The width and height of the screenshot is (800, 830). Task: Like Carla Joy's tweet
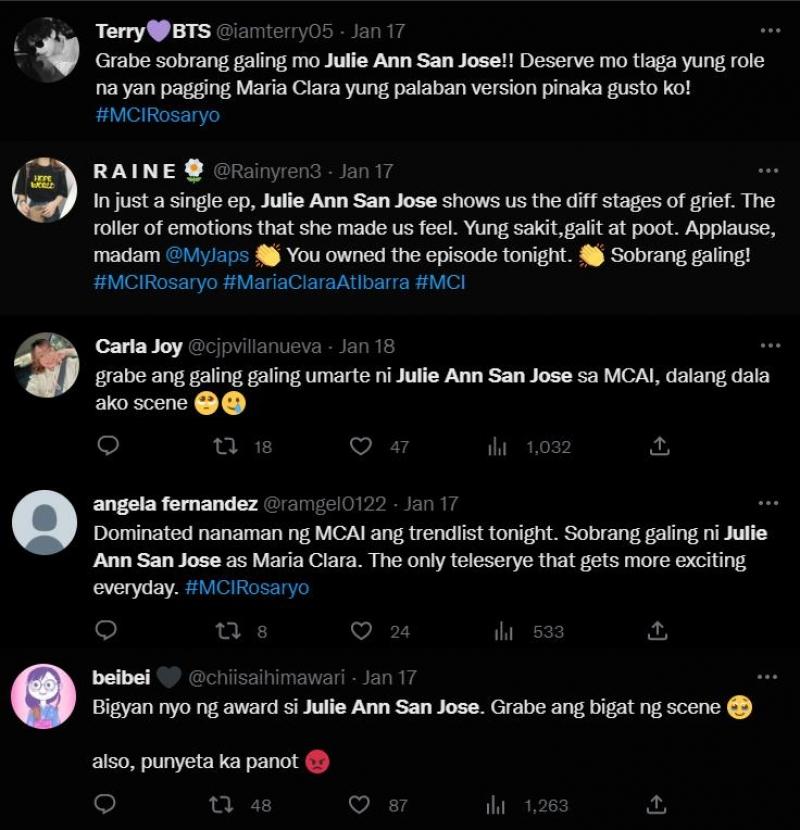[361, 446]
